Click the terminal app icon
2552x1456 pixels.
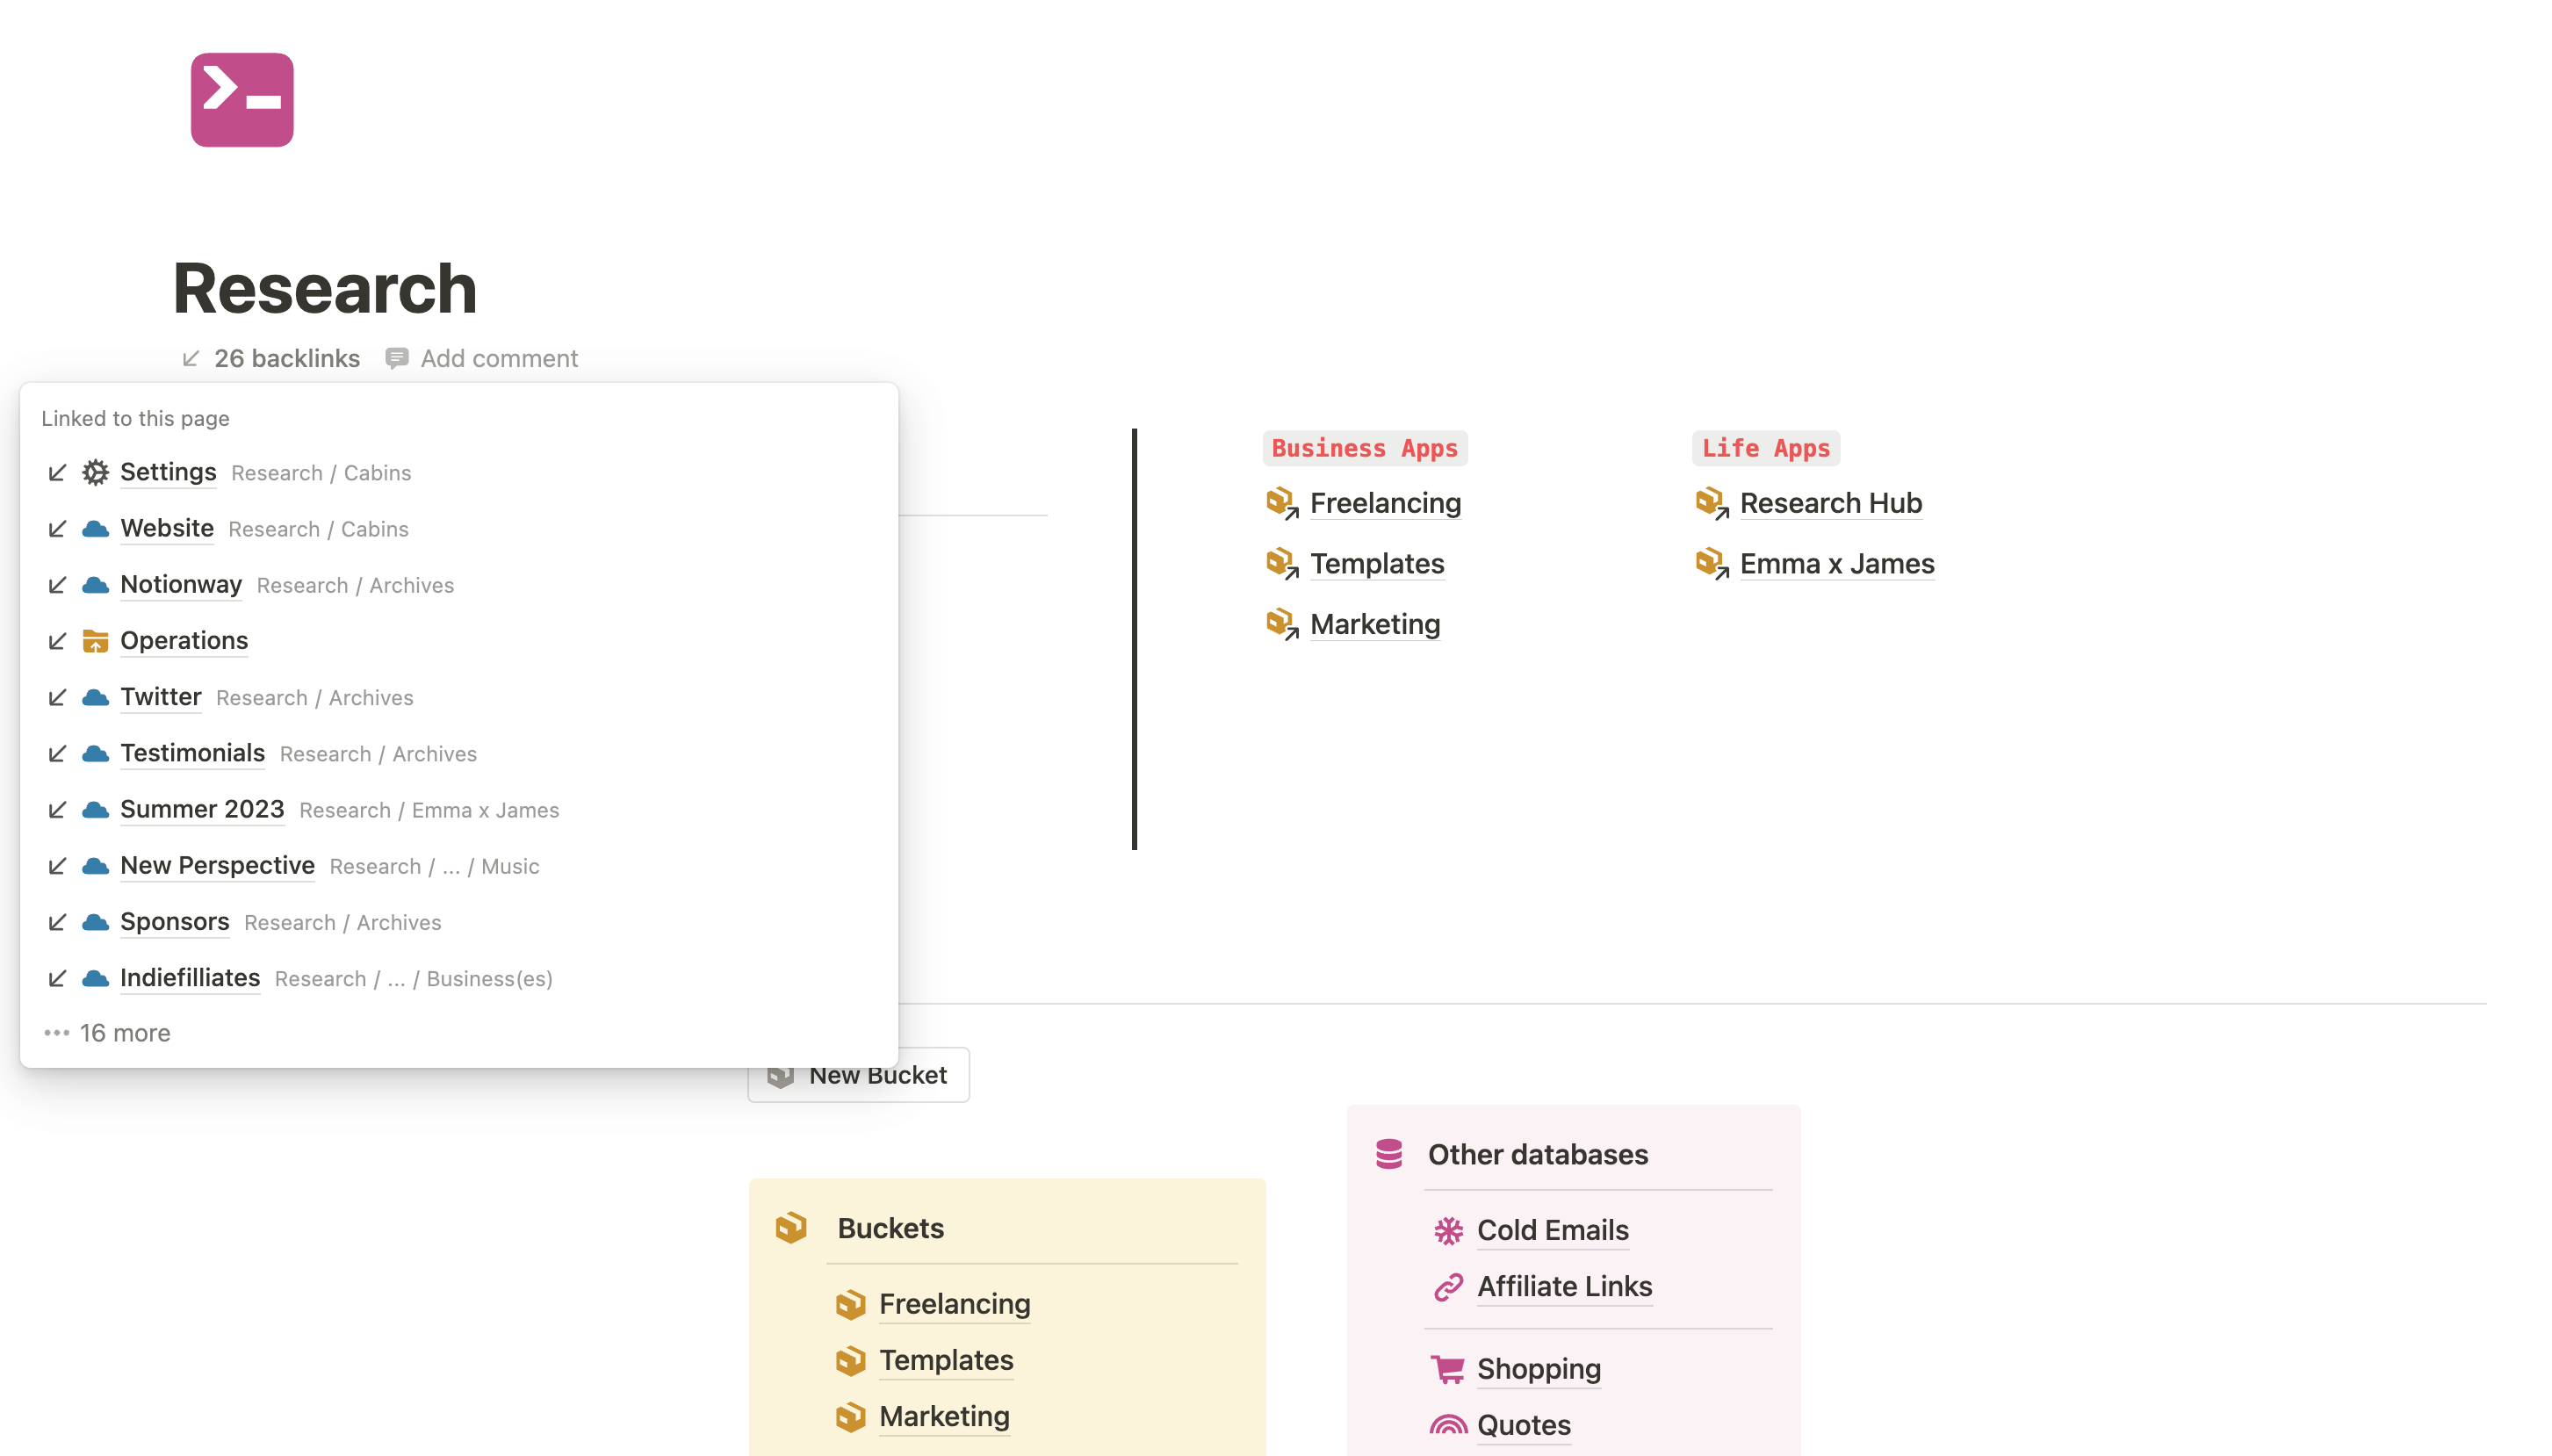click(242, 100)
